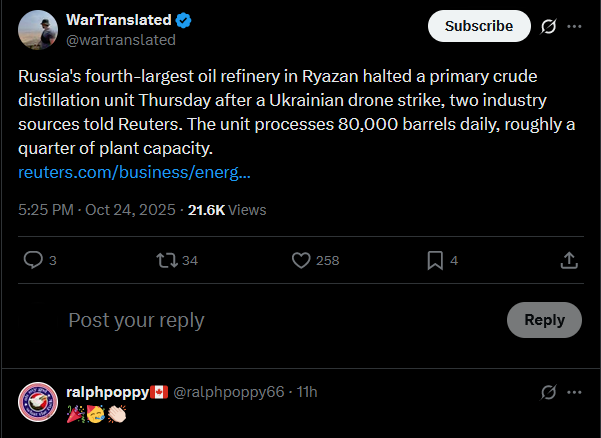
Task: Open the @wartranslated handle link
Action: pyautogui.click(x=121, y=40)
